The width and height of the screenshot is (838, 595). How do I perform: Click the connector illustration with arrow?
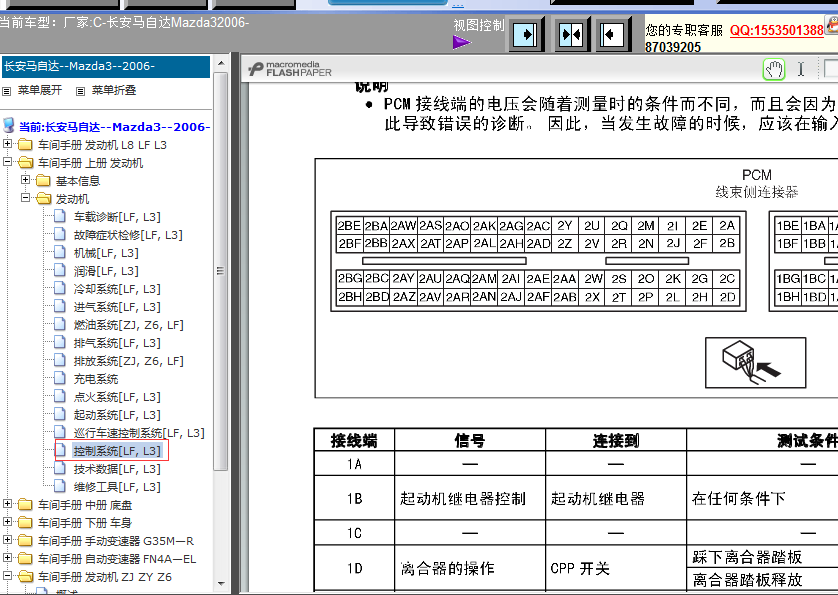coord(755,362)
